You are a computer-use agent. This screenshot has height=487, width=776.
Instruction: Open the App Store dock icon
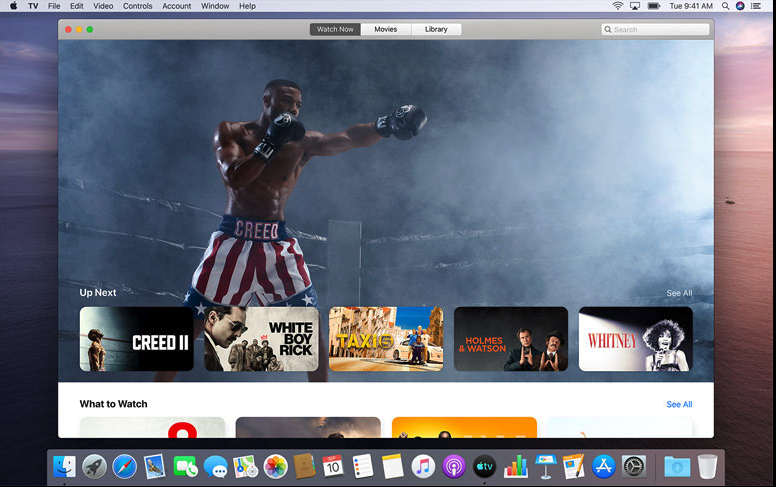[x=603, y=466]
